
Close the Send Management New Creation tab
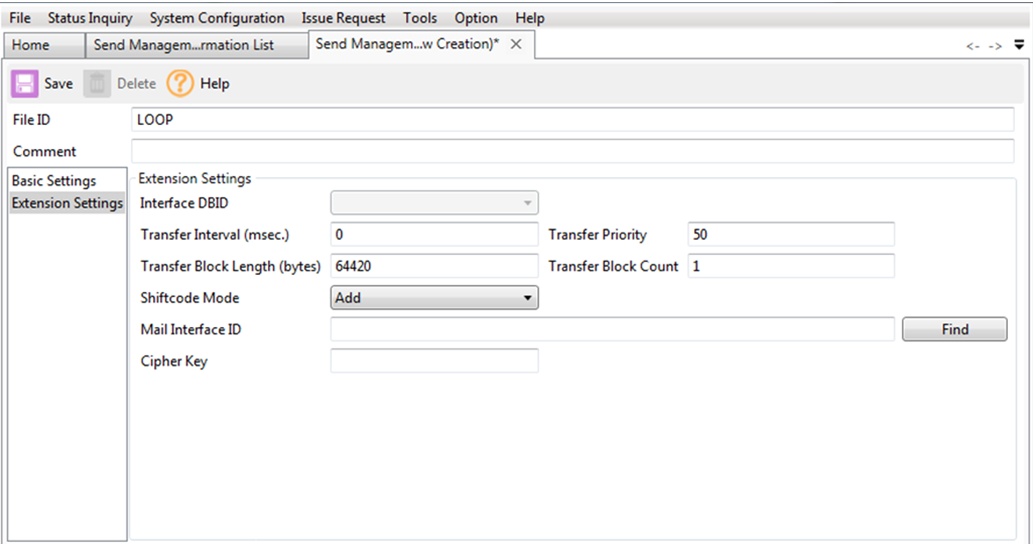coord(516,45)
